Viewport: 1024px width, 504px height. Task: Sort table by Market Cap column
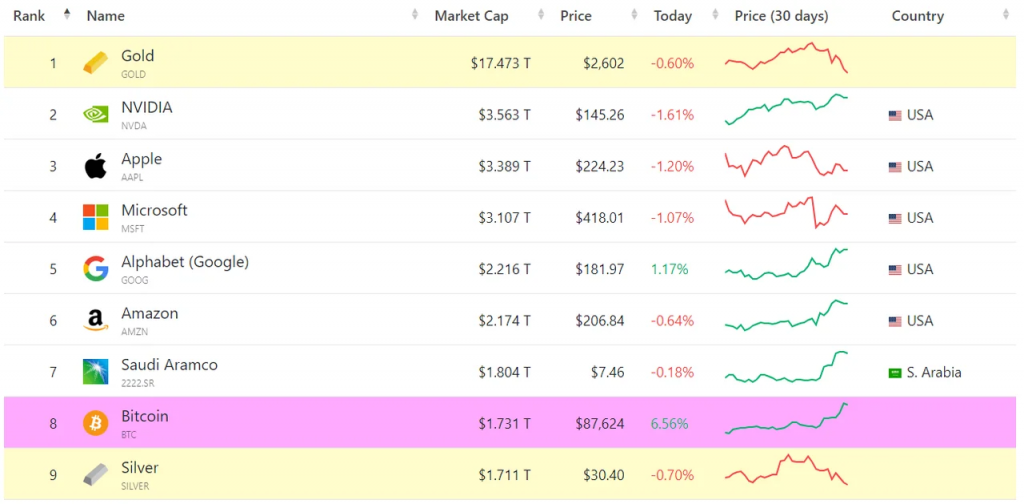(471, 16)
